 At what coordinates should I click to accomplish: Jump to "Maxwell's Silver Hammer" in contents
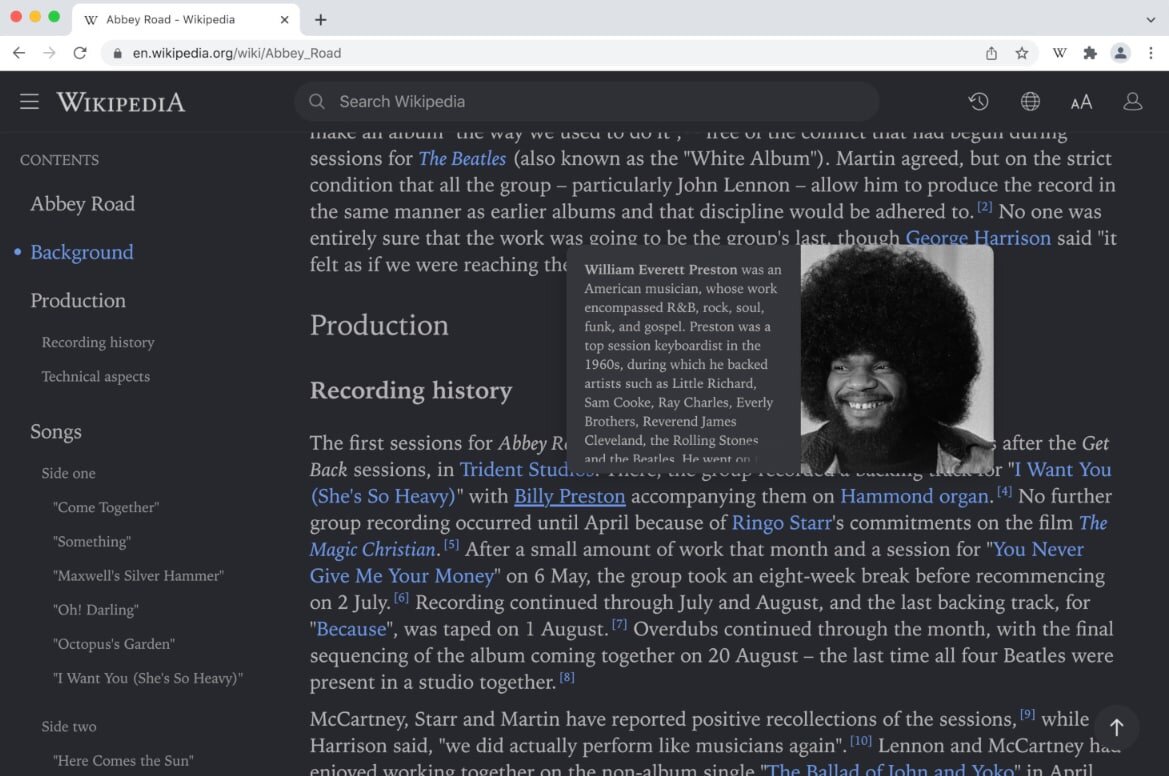[138, 575]
